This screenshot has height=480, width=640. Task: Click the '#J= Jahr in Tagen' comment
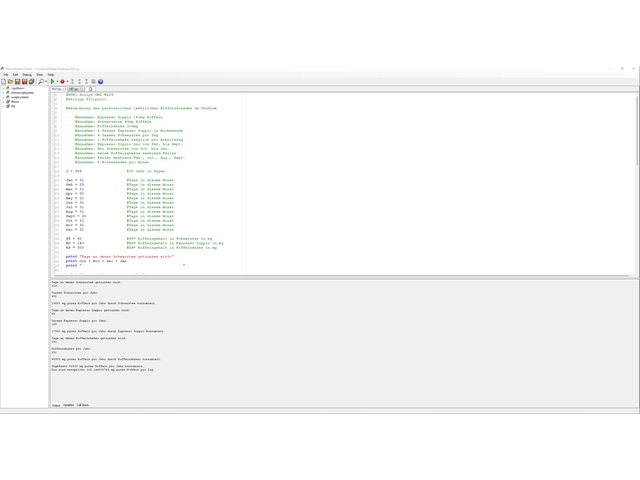146,171
